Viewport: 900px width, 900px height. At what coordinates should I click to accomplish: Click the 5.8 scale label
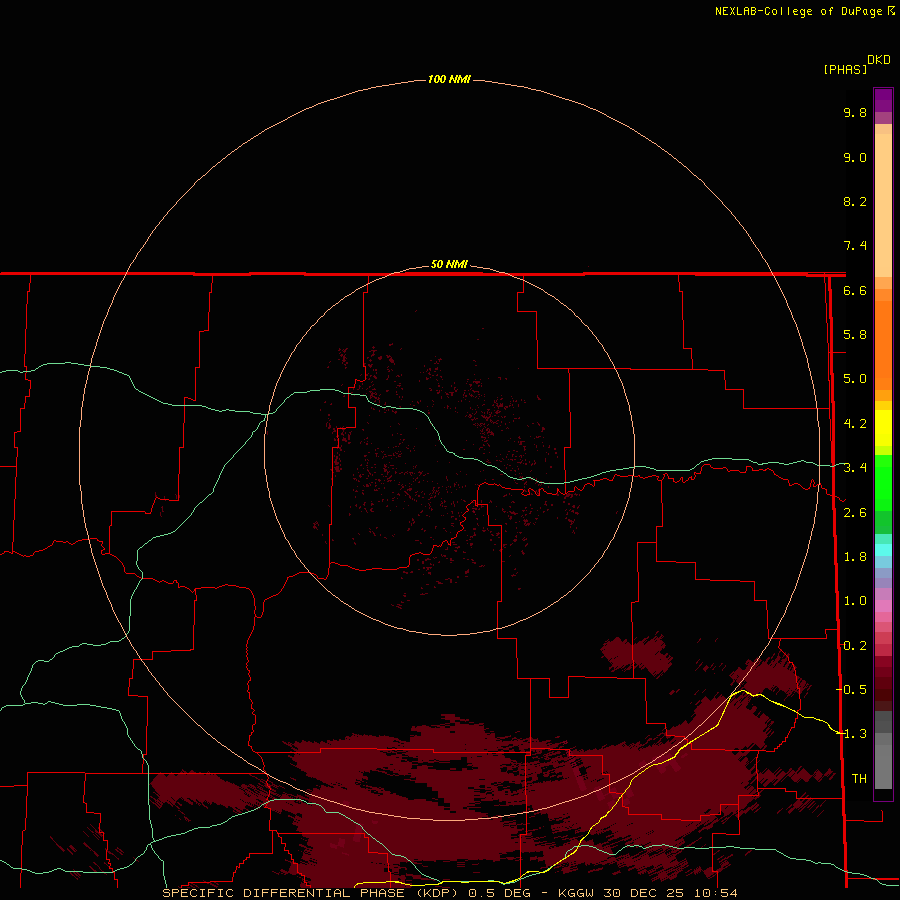[855, 335]
